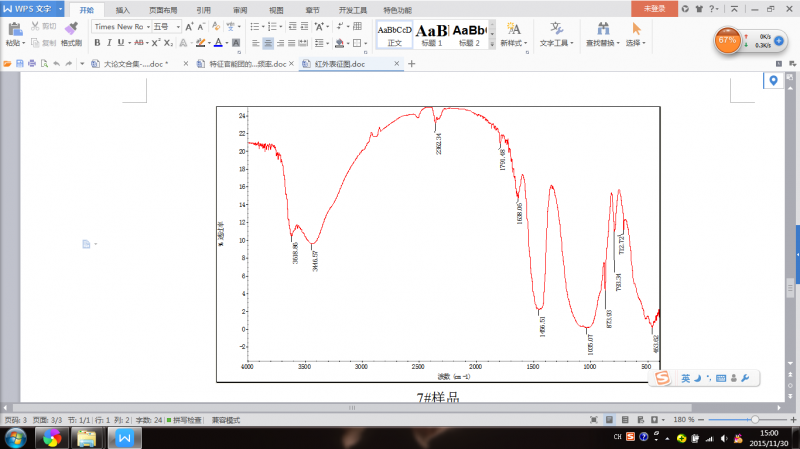The width and height of the screenshot is (800, 449).
Task: Switch to 插入 ribbon tab
Action: (x=122, y=10)
